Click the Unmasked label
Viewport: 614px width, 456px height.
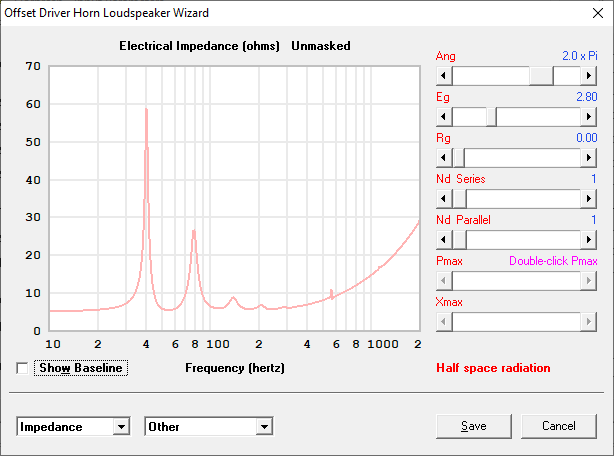pos(321,46)
